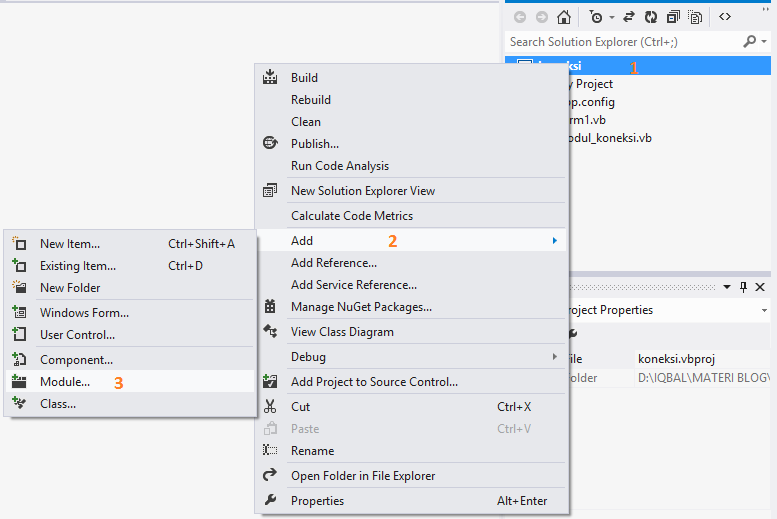Click the Search Solution Explorer field
777x519 pixels.
click(622, 42)
